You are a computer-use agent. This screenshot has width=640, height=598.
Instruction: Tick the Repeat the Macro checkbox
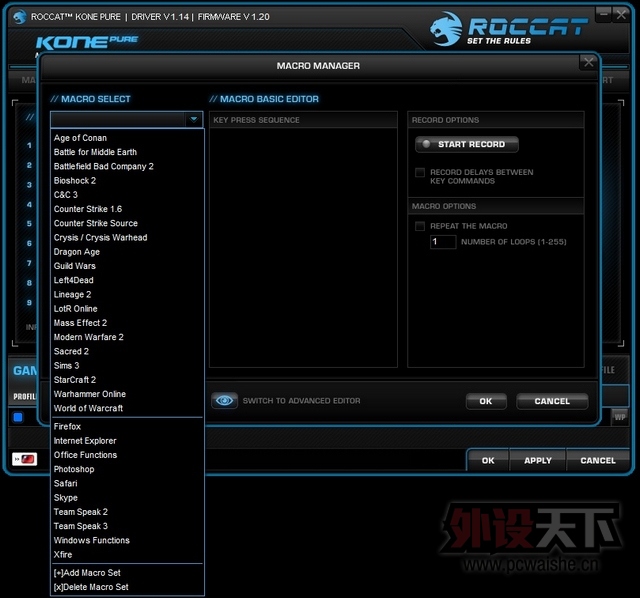click(420, 226)
